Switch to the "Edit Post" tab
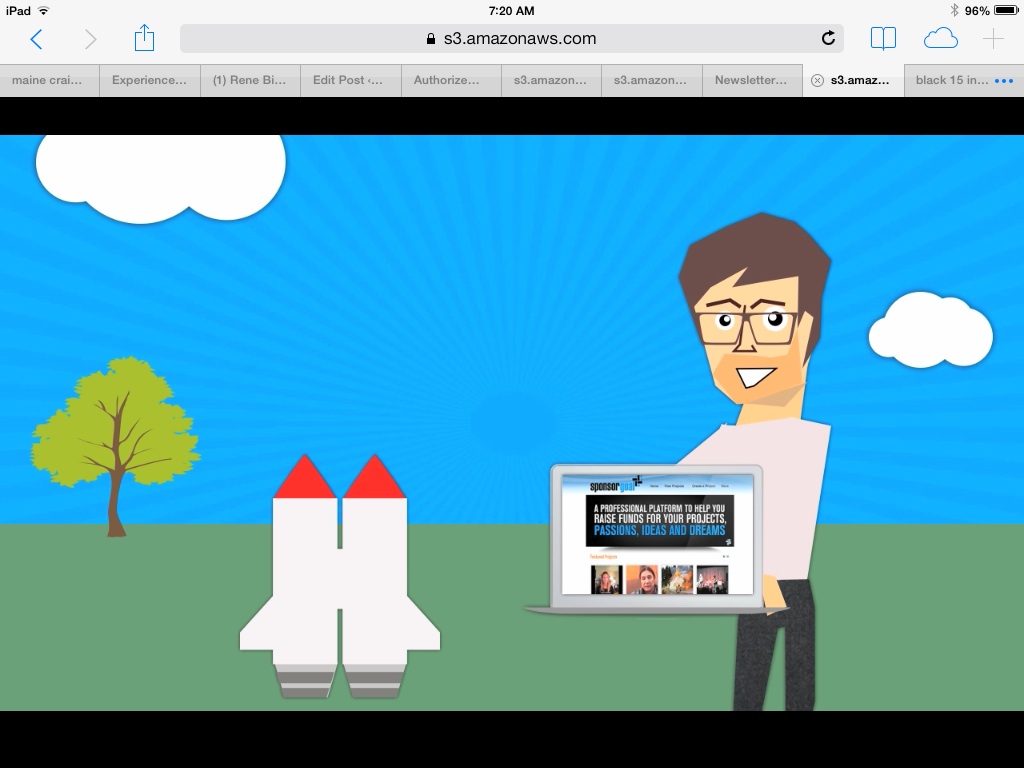1024x768 pixels. [x=348, y=80]
